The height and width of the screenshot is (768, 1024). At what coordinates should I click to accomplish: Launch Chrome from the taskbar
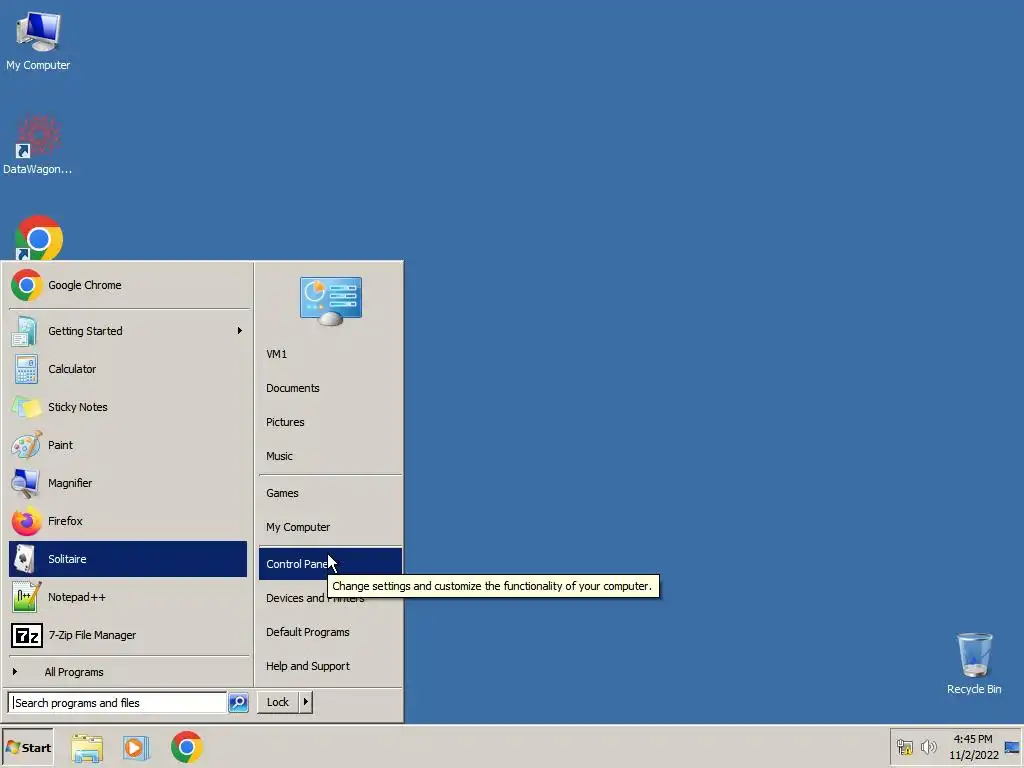(187, 747)
